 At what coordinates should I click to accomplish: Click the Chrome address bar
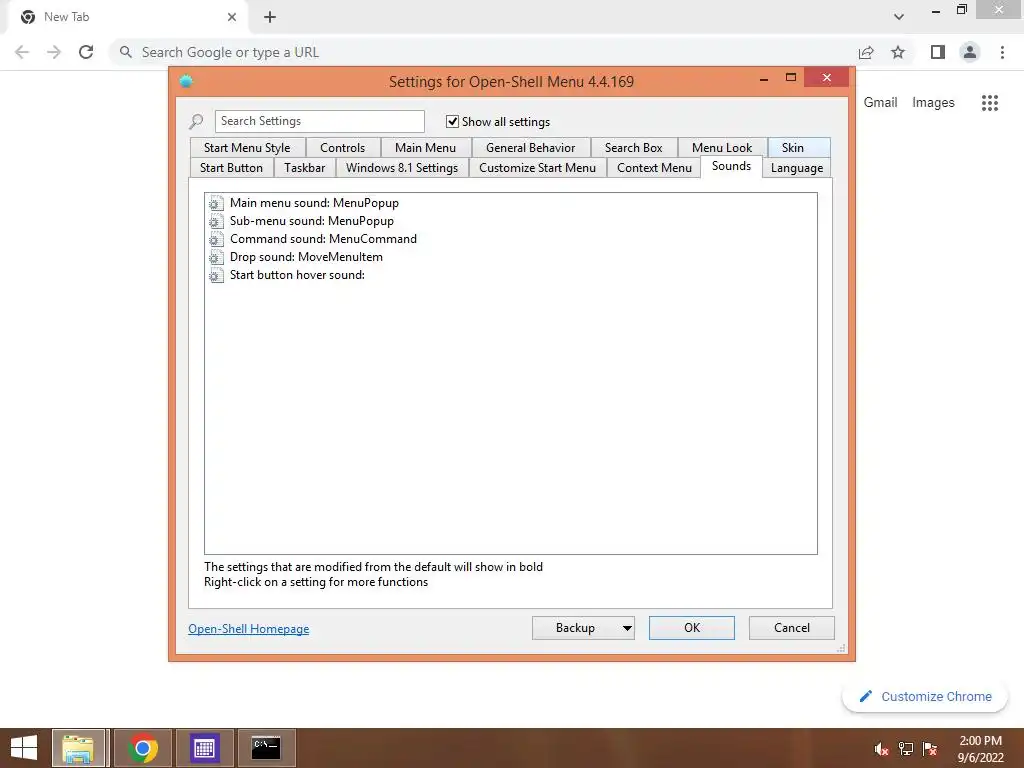pyautogui.click(x=483, y=52)
